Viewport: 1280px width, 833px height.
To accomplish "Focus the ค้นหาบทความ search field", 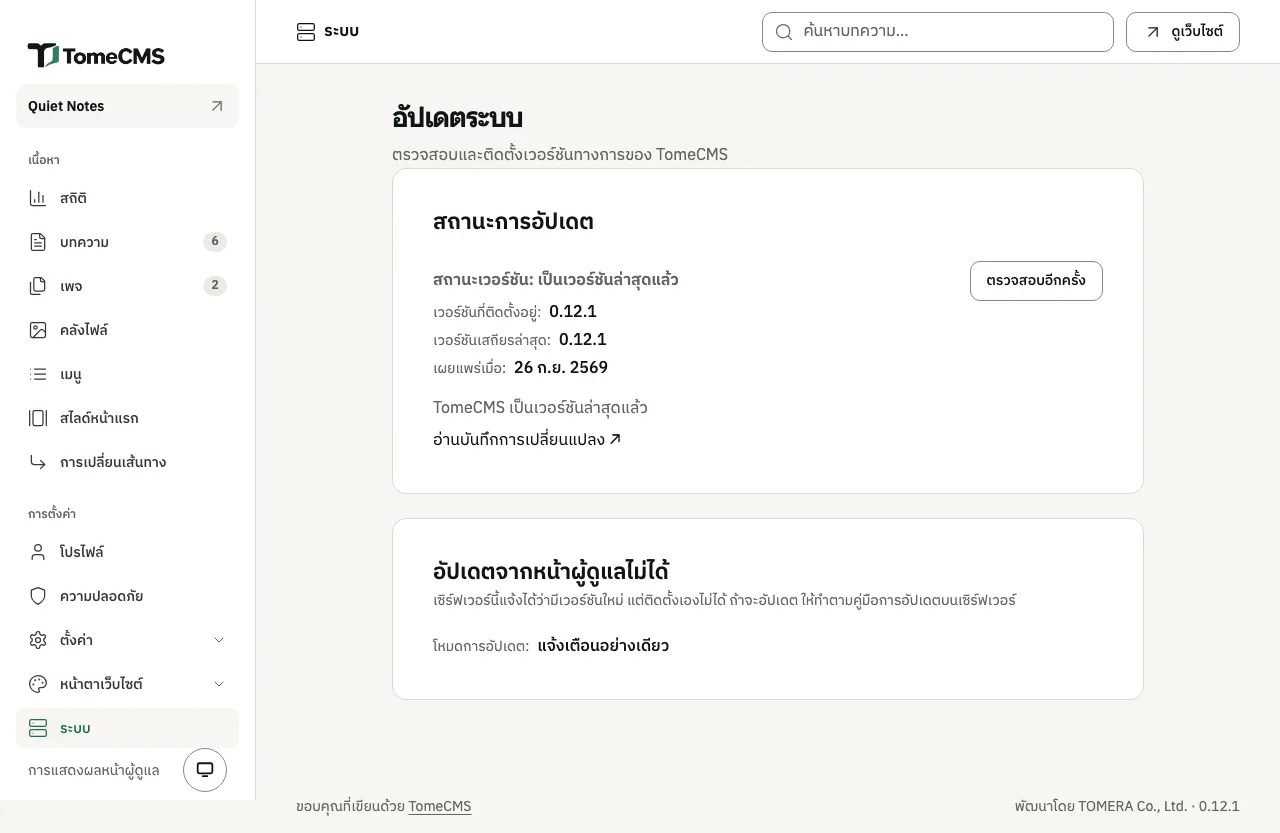I will pos(938,32).
